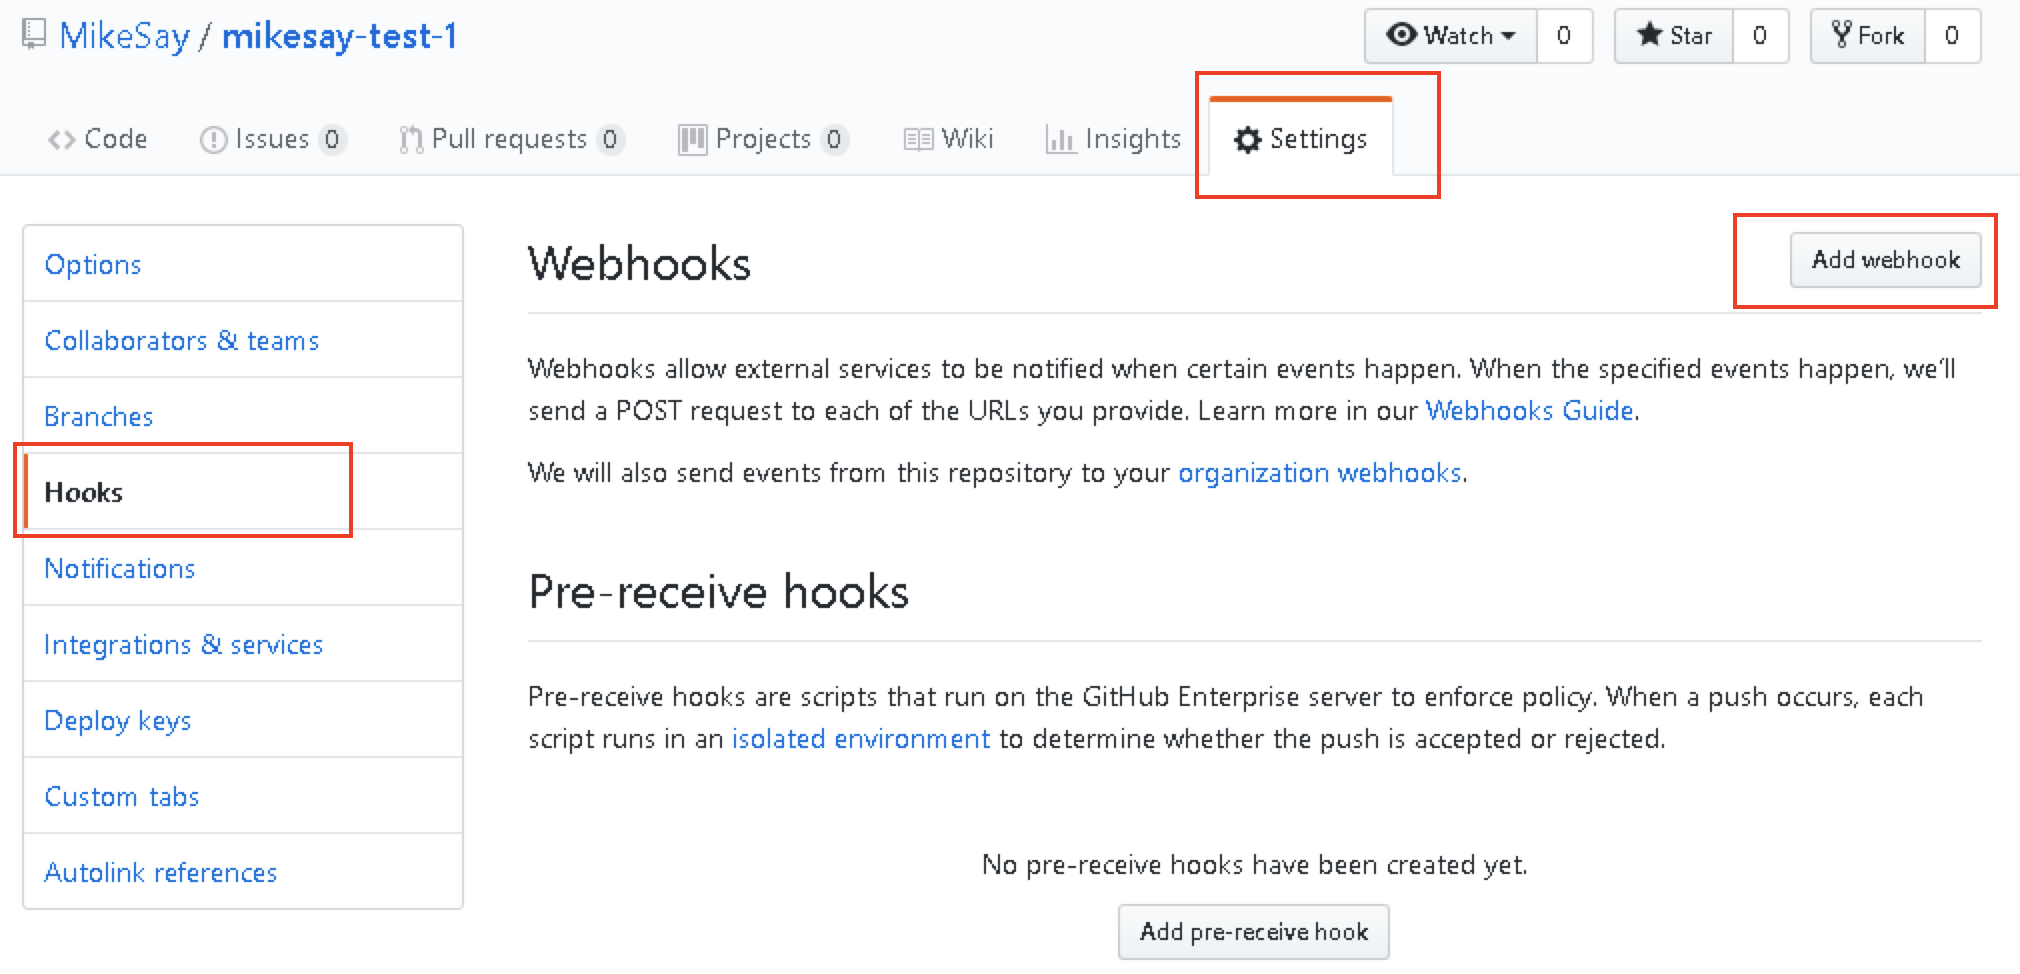The width and height of the screenshot is (2020, 974).
Task: Click the Pull requests icon
Action: pyautogui.click(x=410, y=140)
